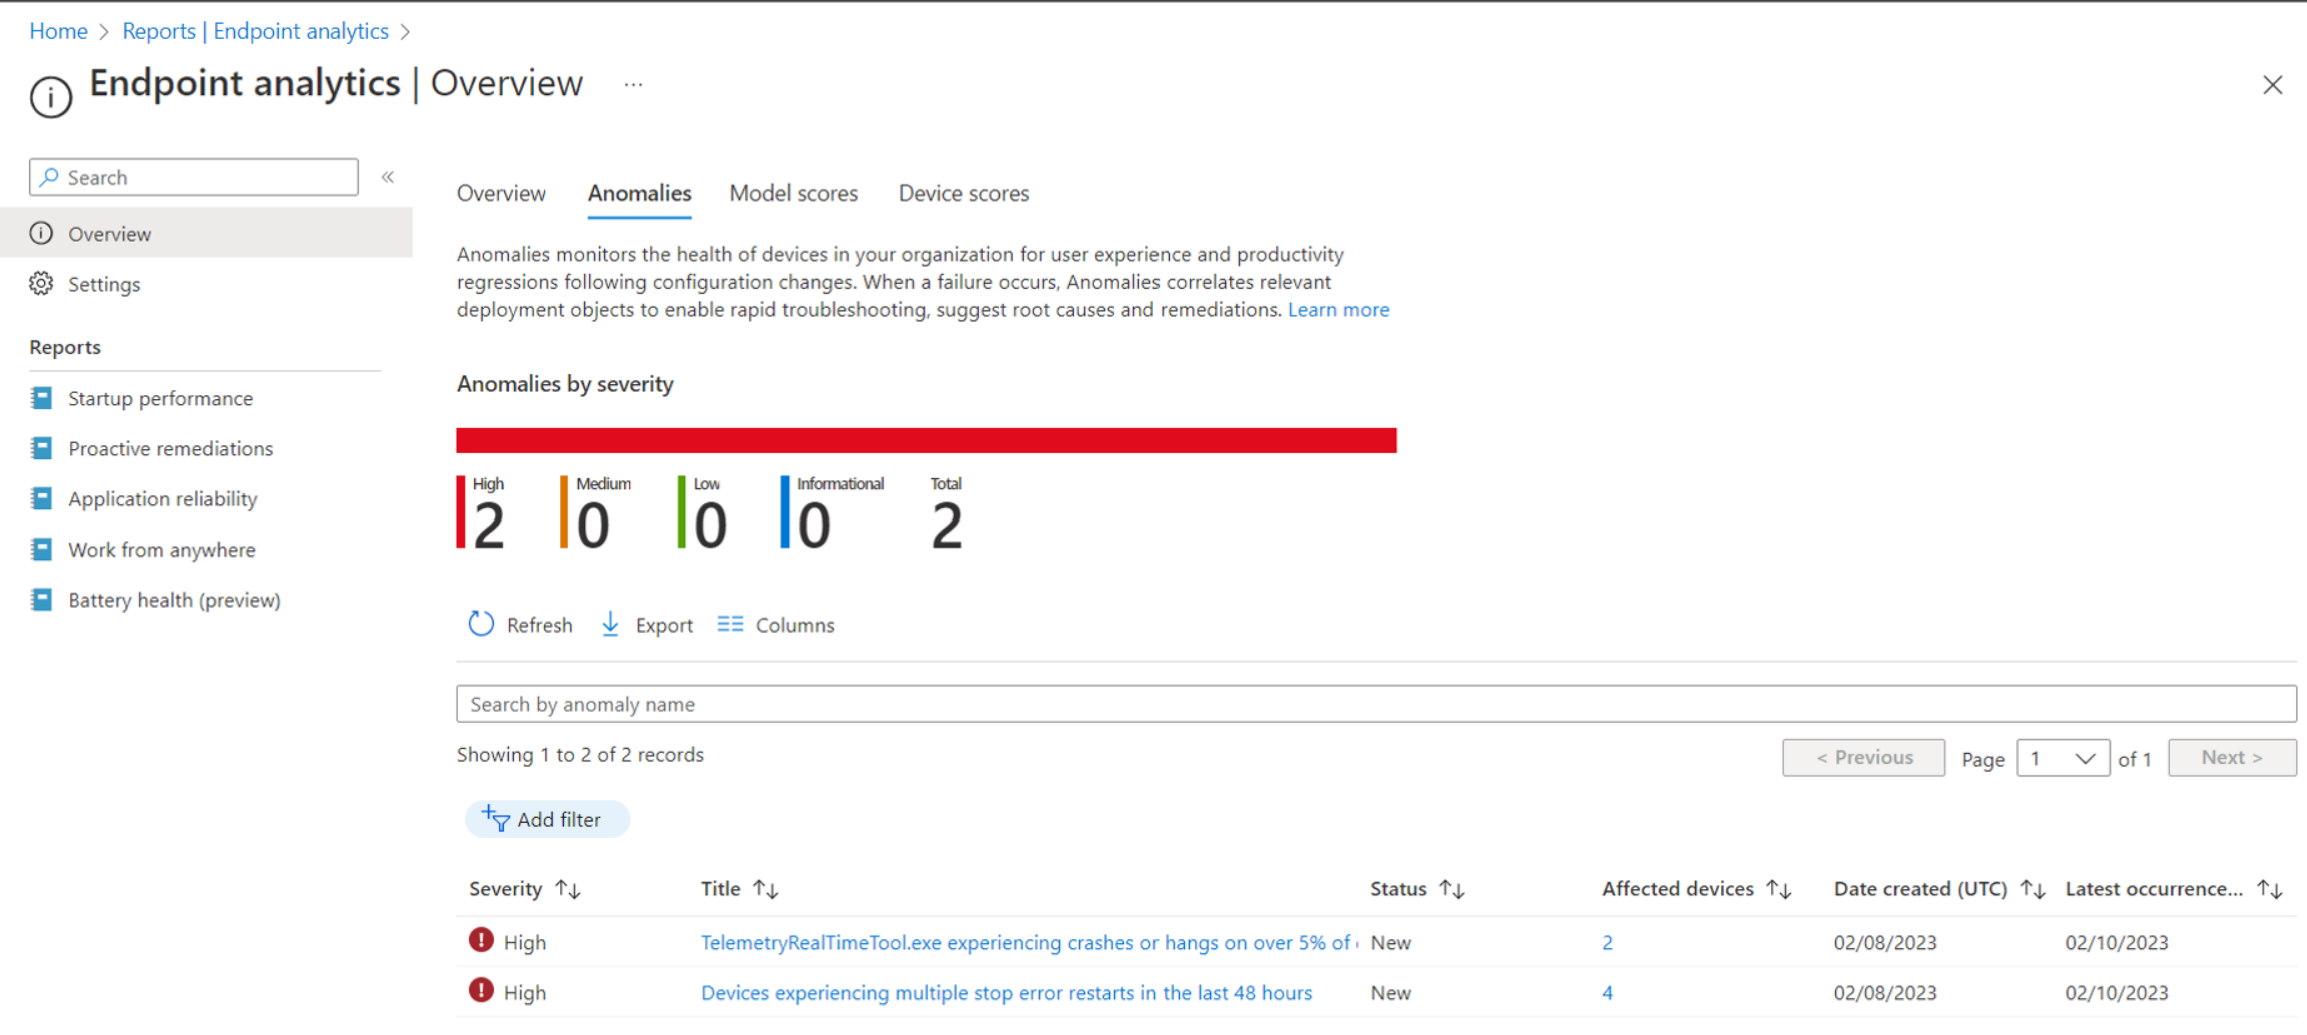Collapse the left navigation pane
The width and height of the screenshot is (2307, 1035).
point(388,176)
